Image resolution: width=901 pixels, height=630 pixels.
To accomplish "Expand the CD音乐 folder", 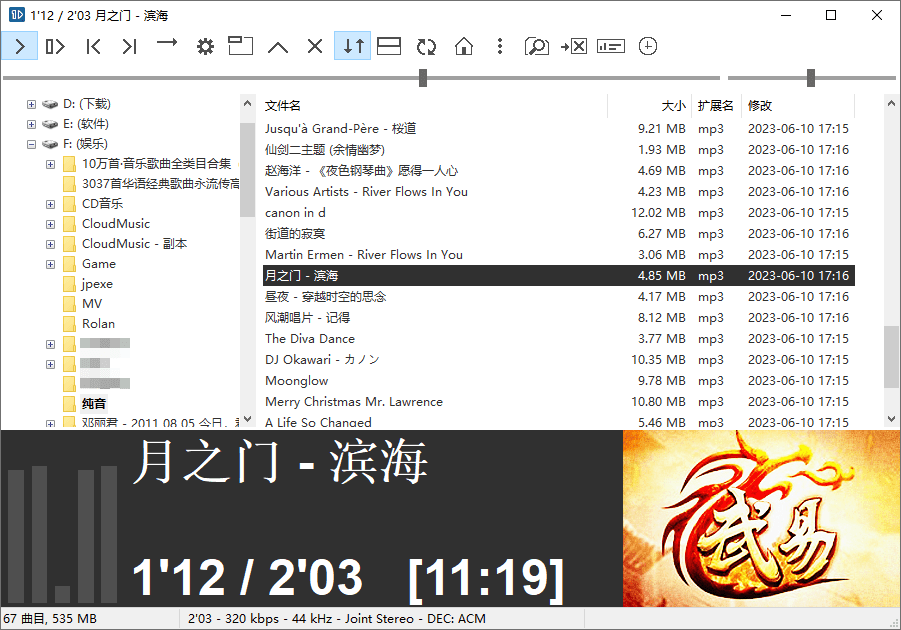I will coord(51,204).
